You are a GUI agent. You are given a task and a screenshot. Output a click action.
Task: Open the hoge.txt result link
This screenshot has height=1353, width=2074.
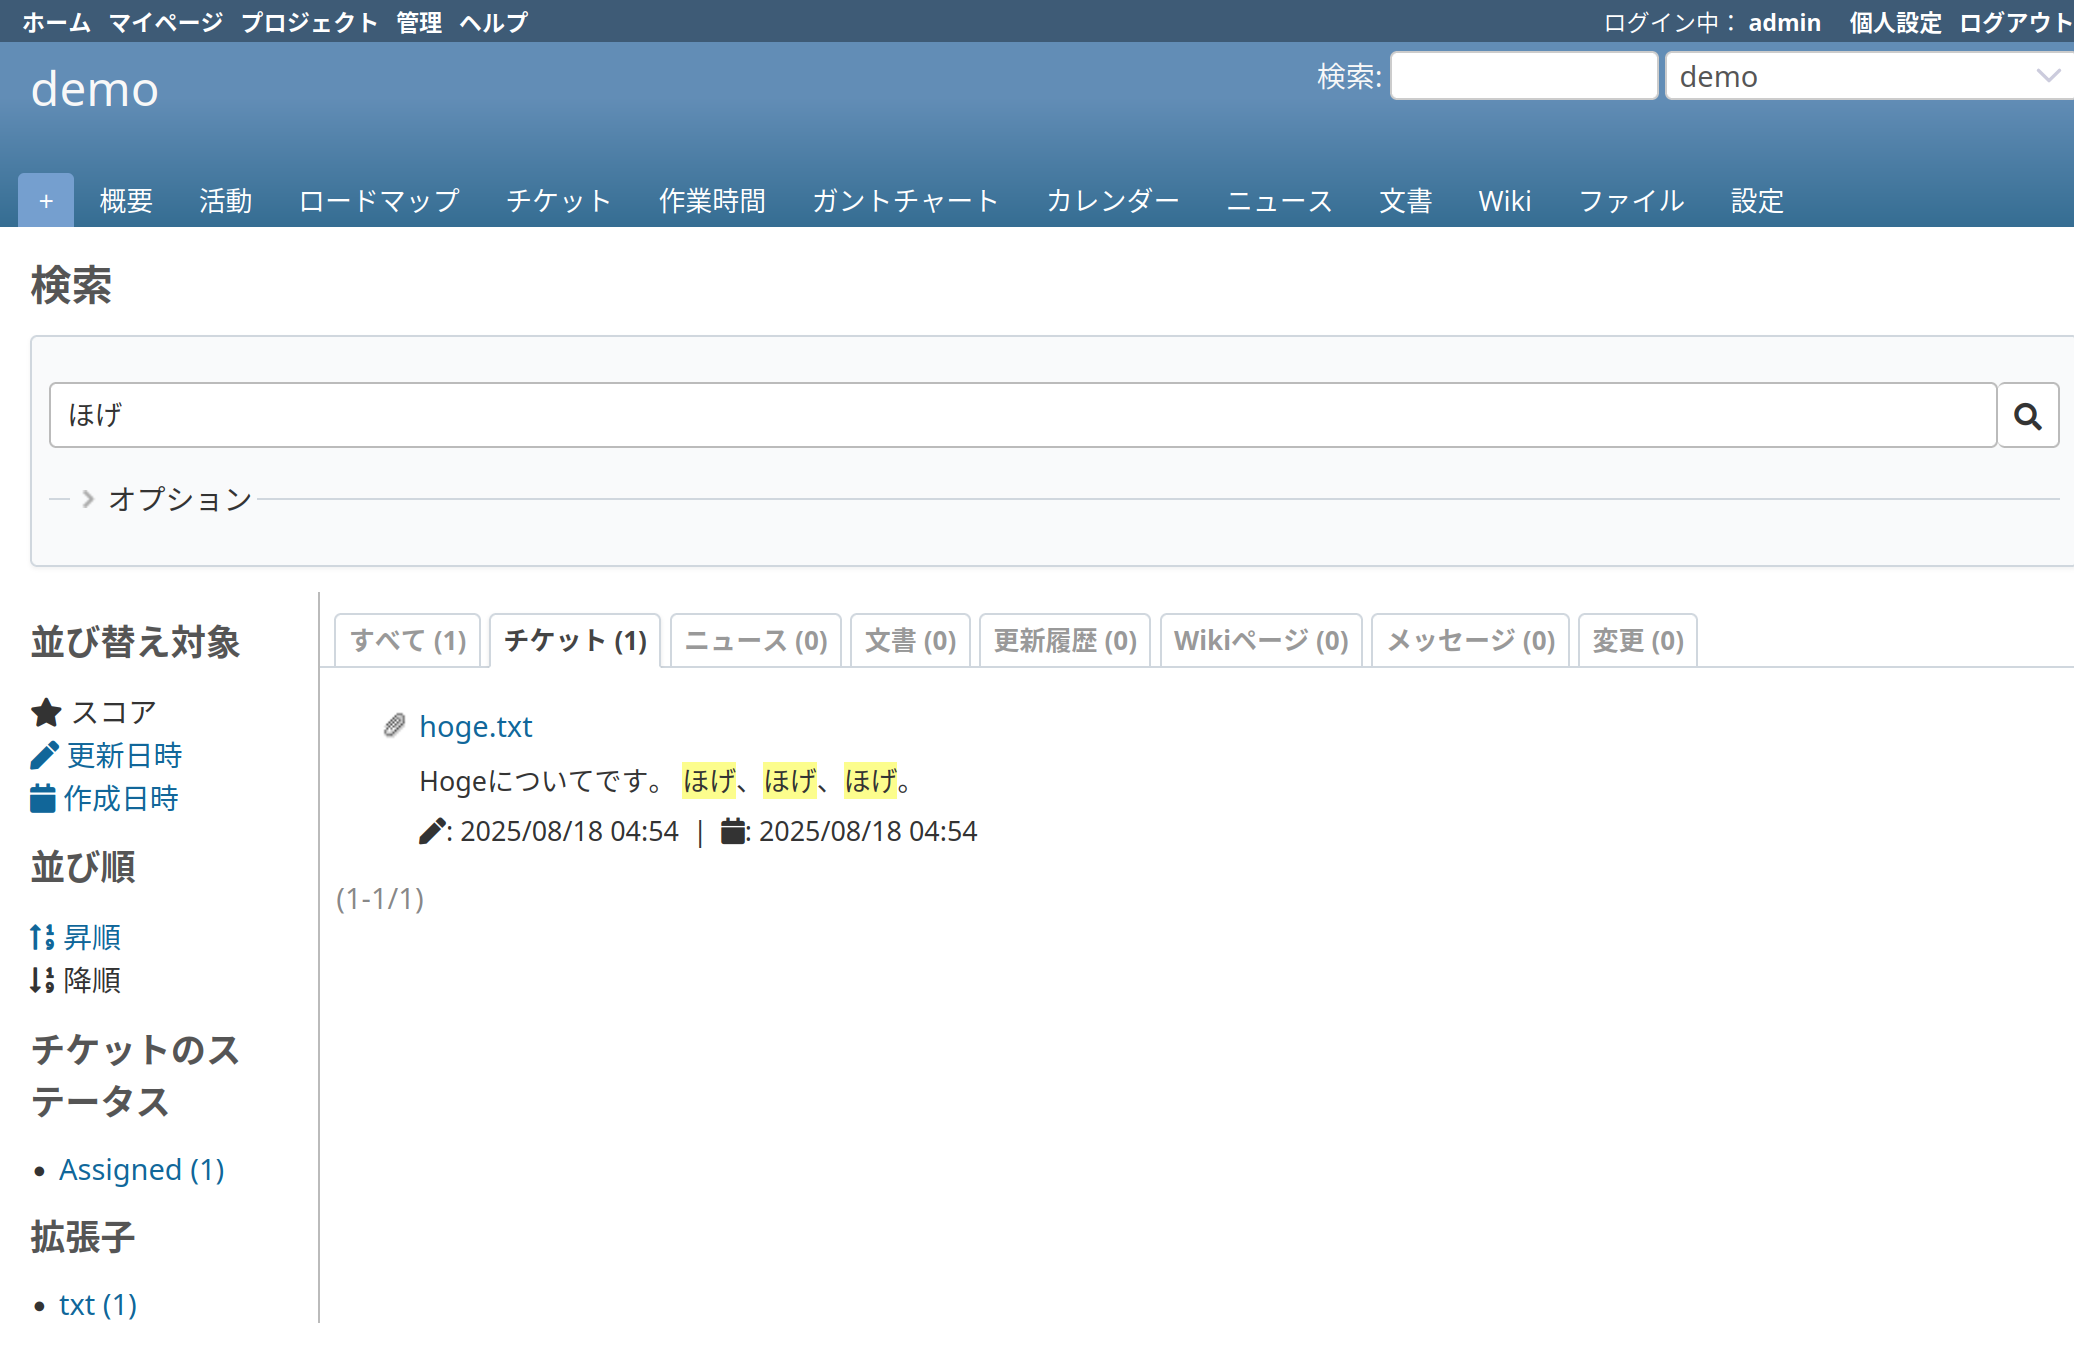tap(475, 726)
